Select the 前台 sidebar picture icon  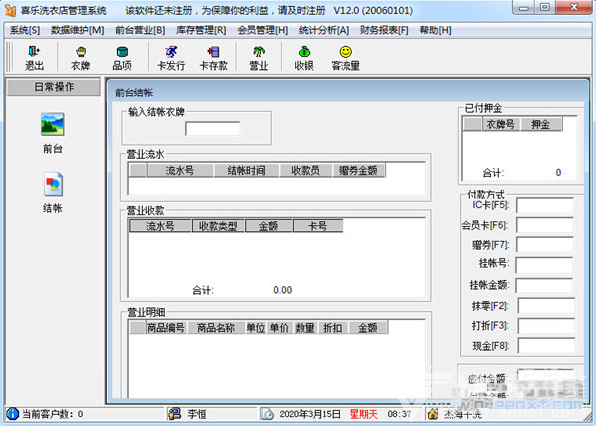(x=52, y=124)
